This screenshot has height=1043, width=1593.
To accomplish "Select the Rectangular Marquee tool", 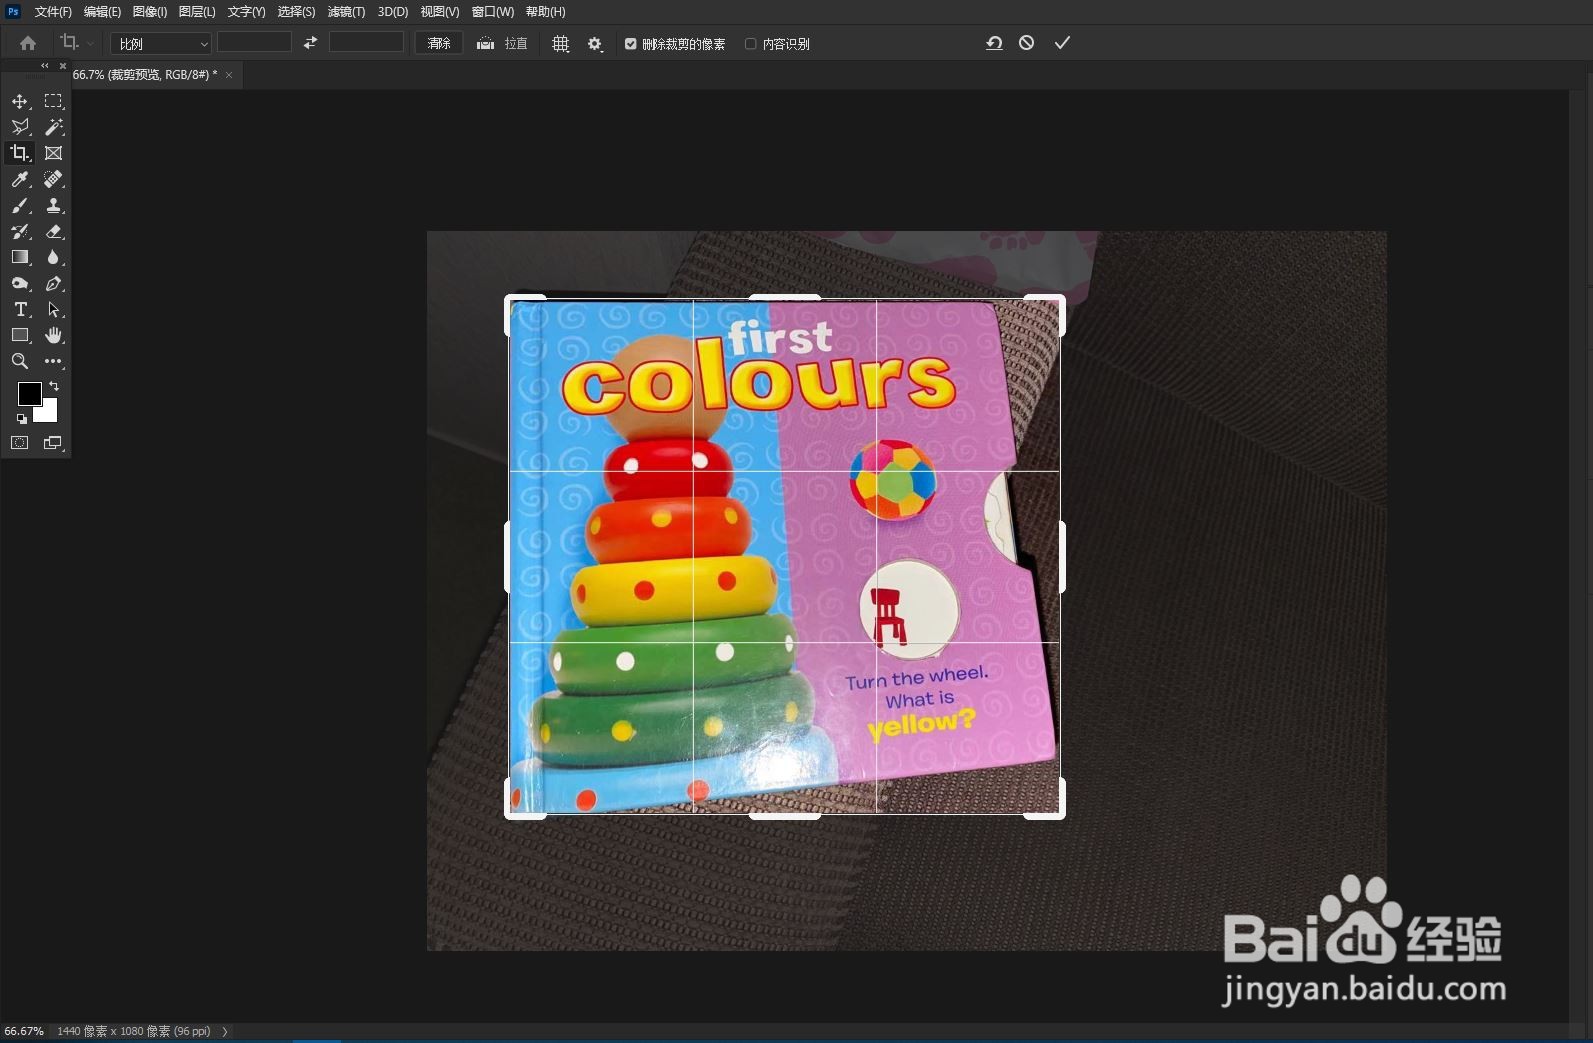I will point(53,101).
